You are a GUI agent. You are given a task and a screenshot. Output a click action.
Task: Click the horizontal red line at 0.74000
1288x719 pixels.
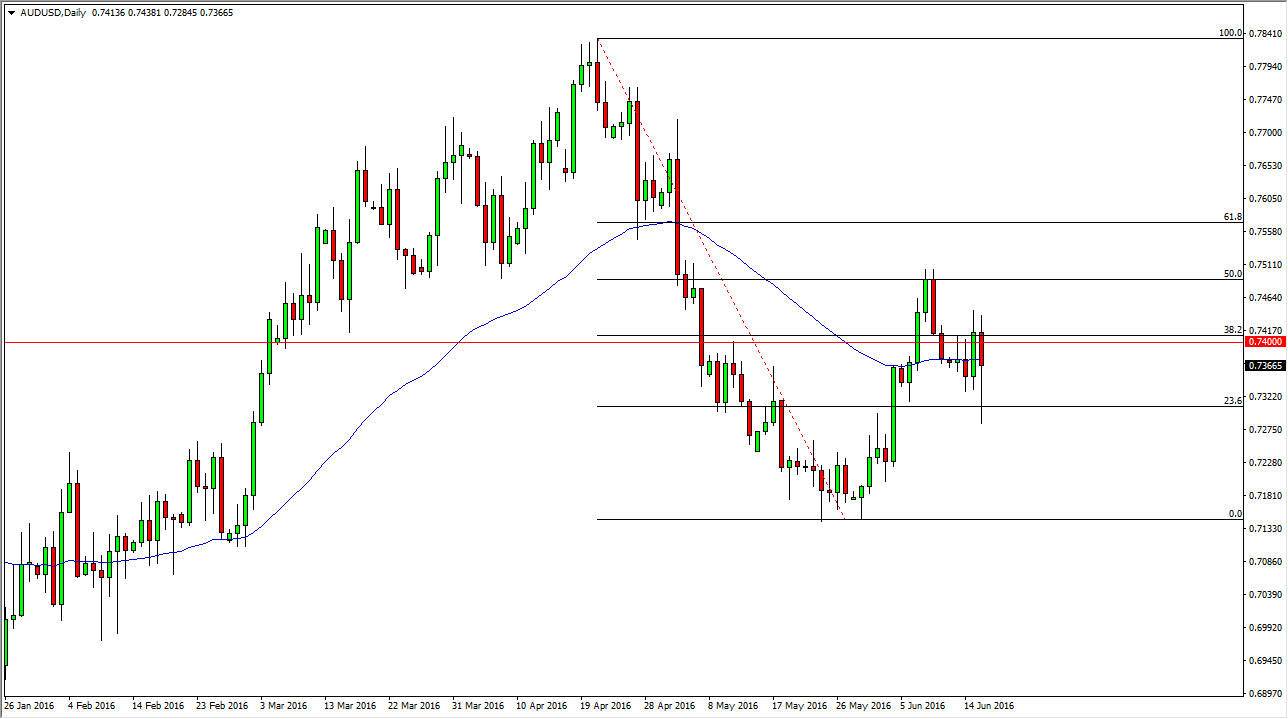(x=400, y=341)
